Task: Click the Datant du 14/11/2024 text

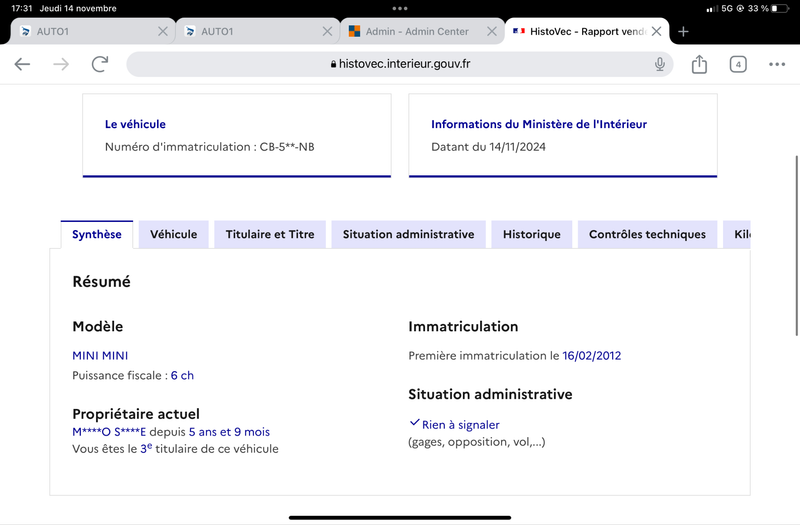Action: [488, 147]
